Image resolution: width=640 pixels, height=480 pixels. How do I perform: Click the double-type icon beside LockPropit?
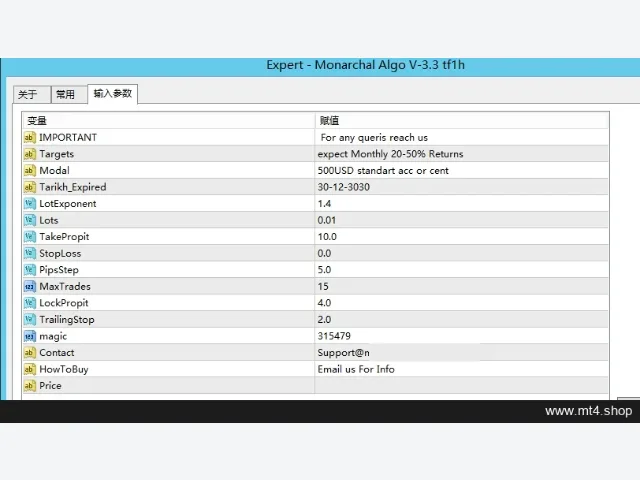tap(30, 303)
